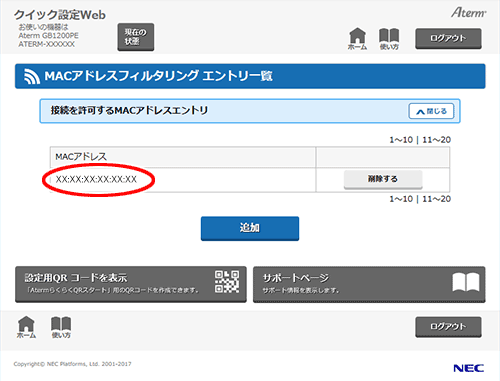Viewport: 500px width, 381px height.
Task: Show entries 11～20 above the table
Action: click(x=436, y=140)
